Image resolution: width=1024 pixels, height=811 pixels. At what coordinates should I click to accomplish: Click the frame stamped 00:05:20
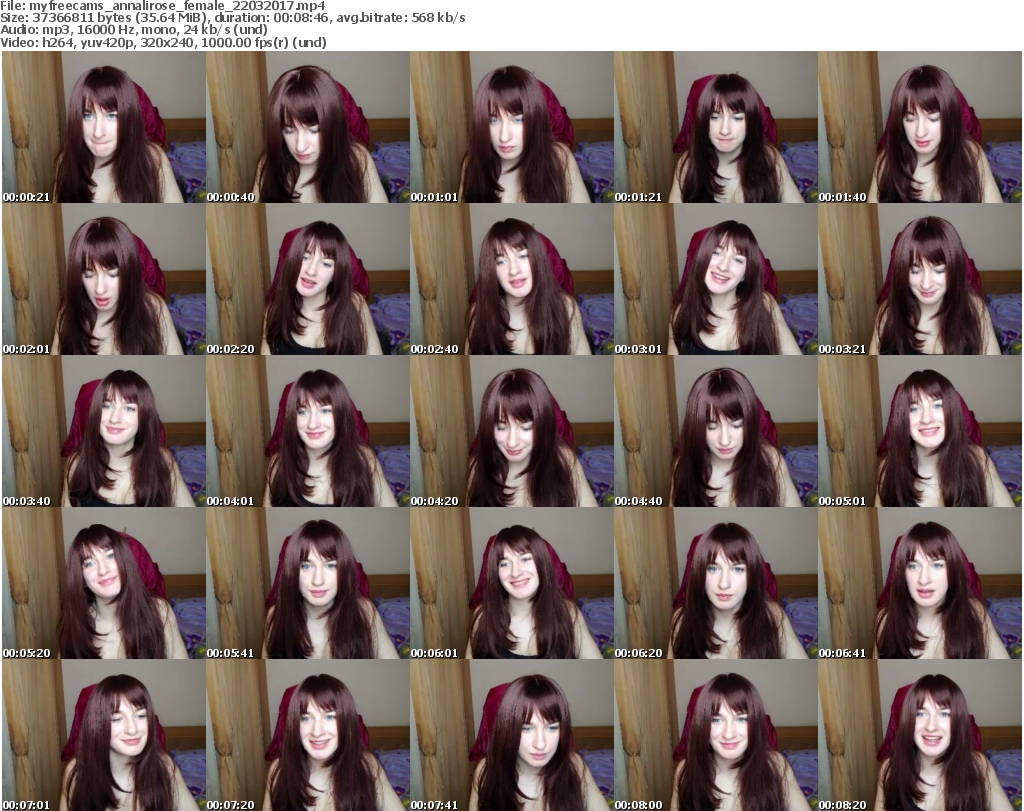tap(104, 583)
